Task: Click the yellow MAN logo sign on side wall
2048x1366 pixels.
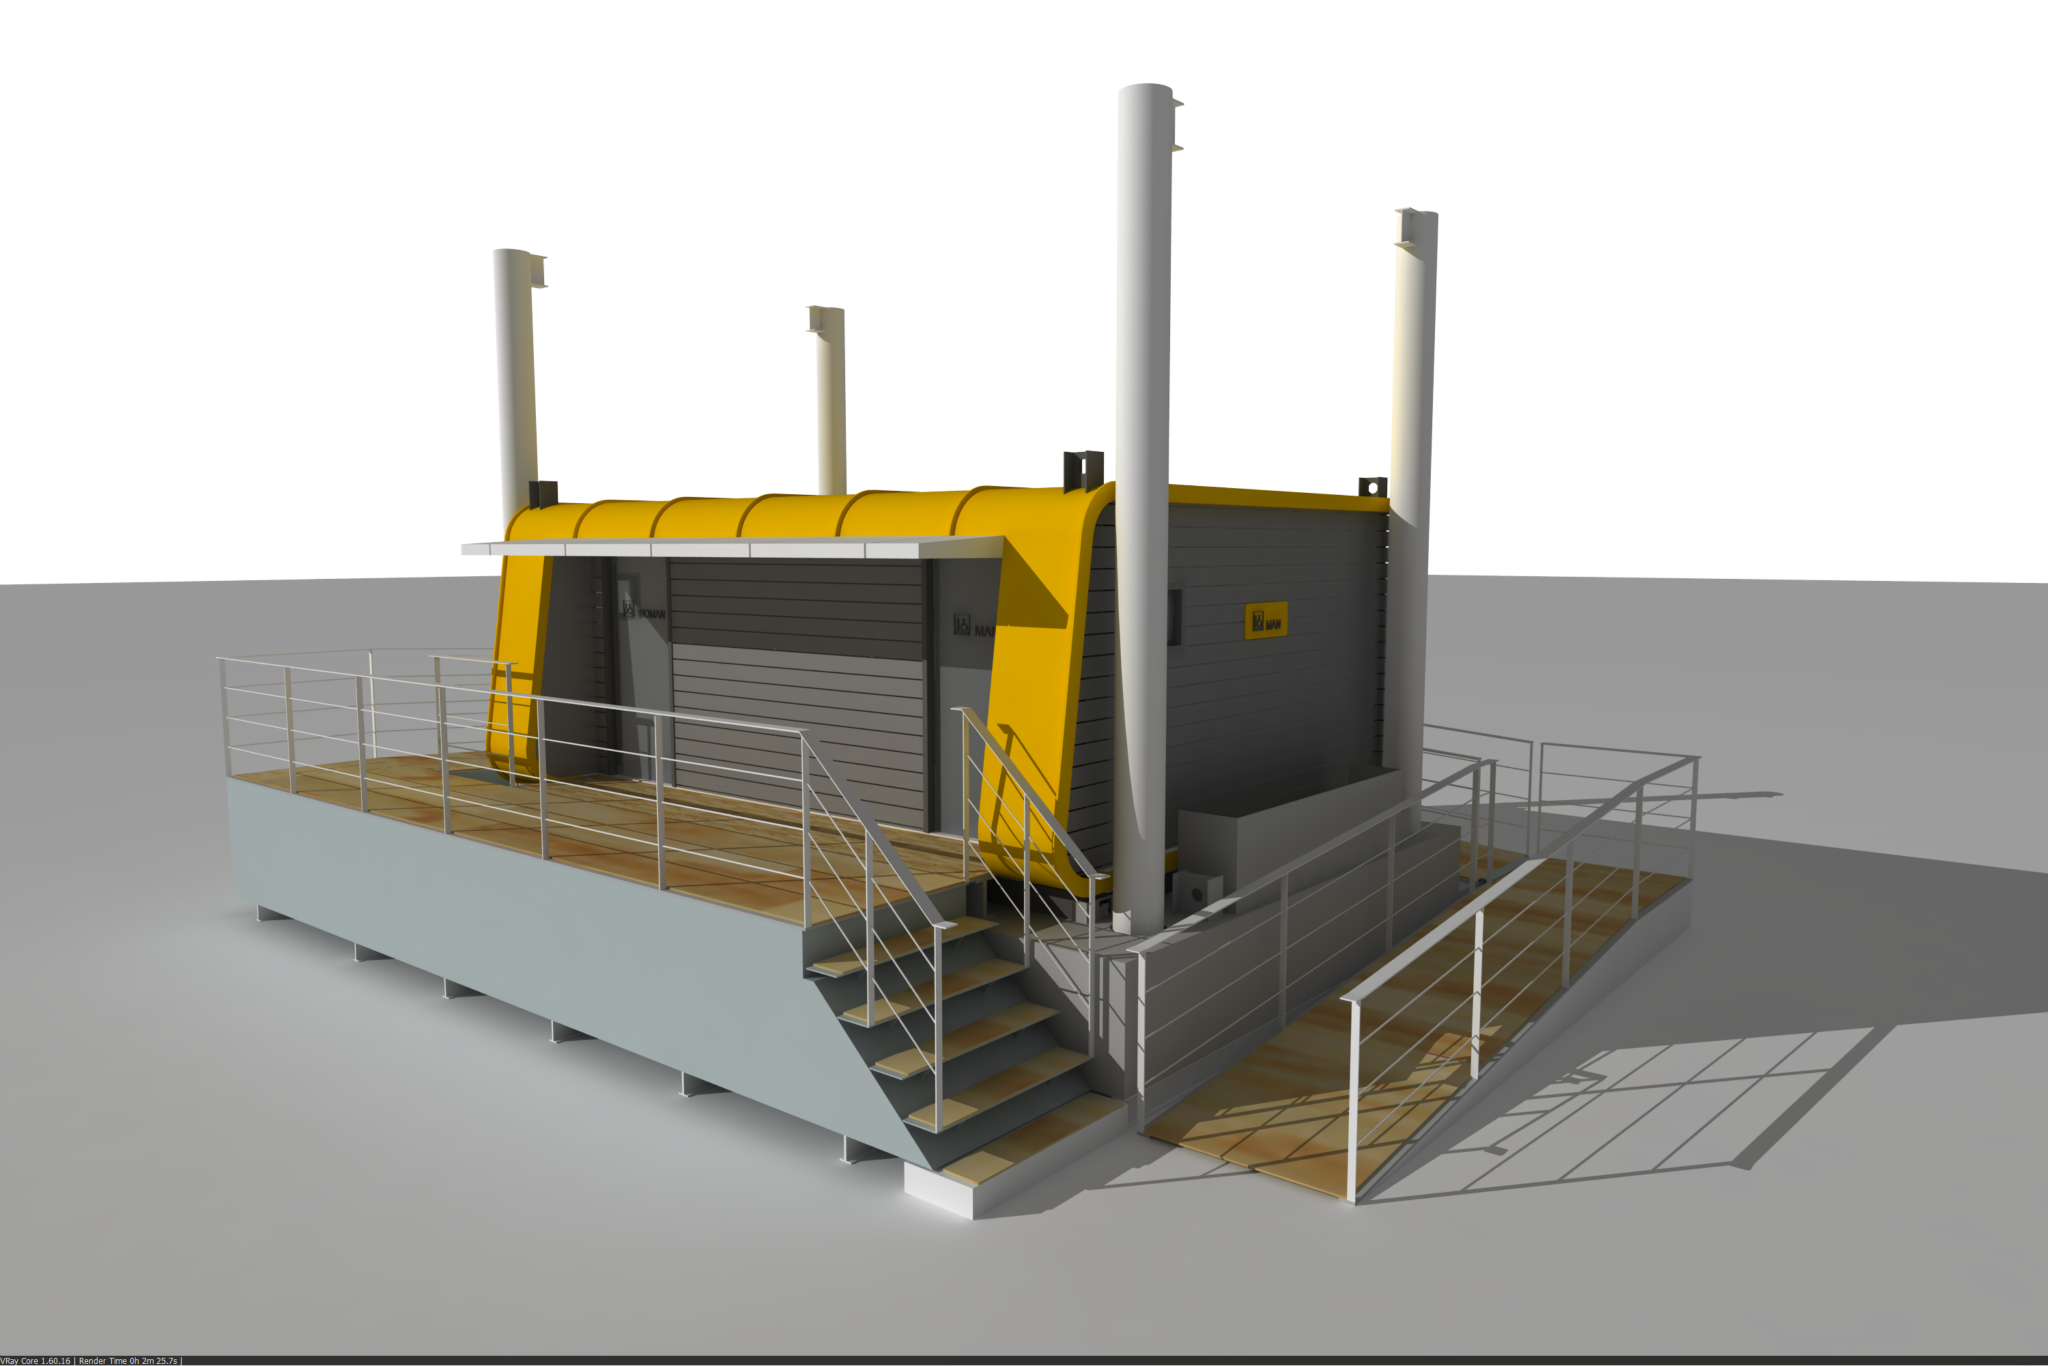Action: pyautogui.click(x=1265, y=621)
